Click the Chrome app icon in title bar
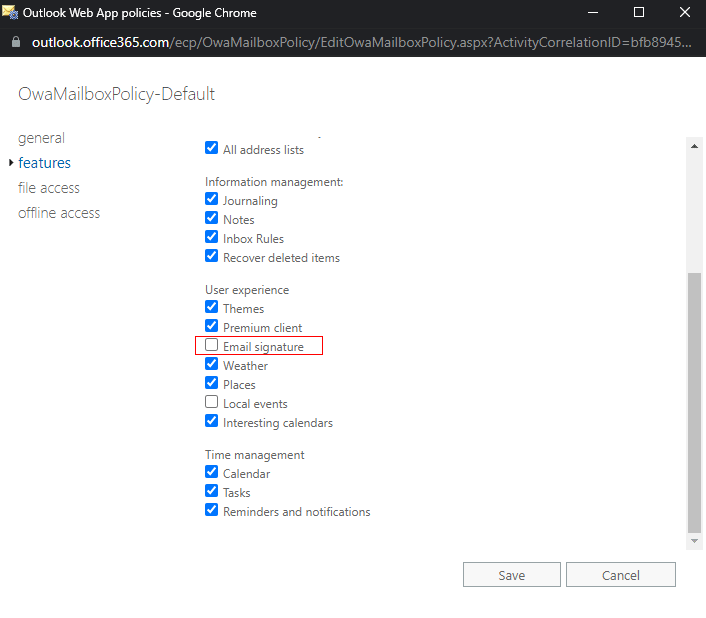 click(x=12, y=13)
